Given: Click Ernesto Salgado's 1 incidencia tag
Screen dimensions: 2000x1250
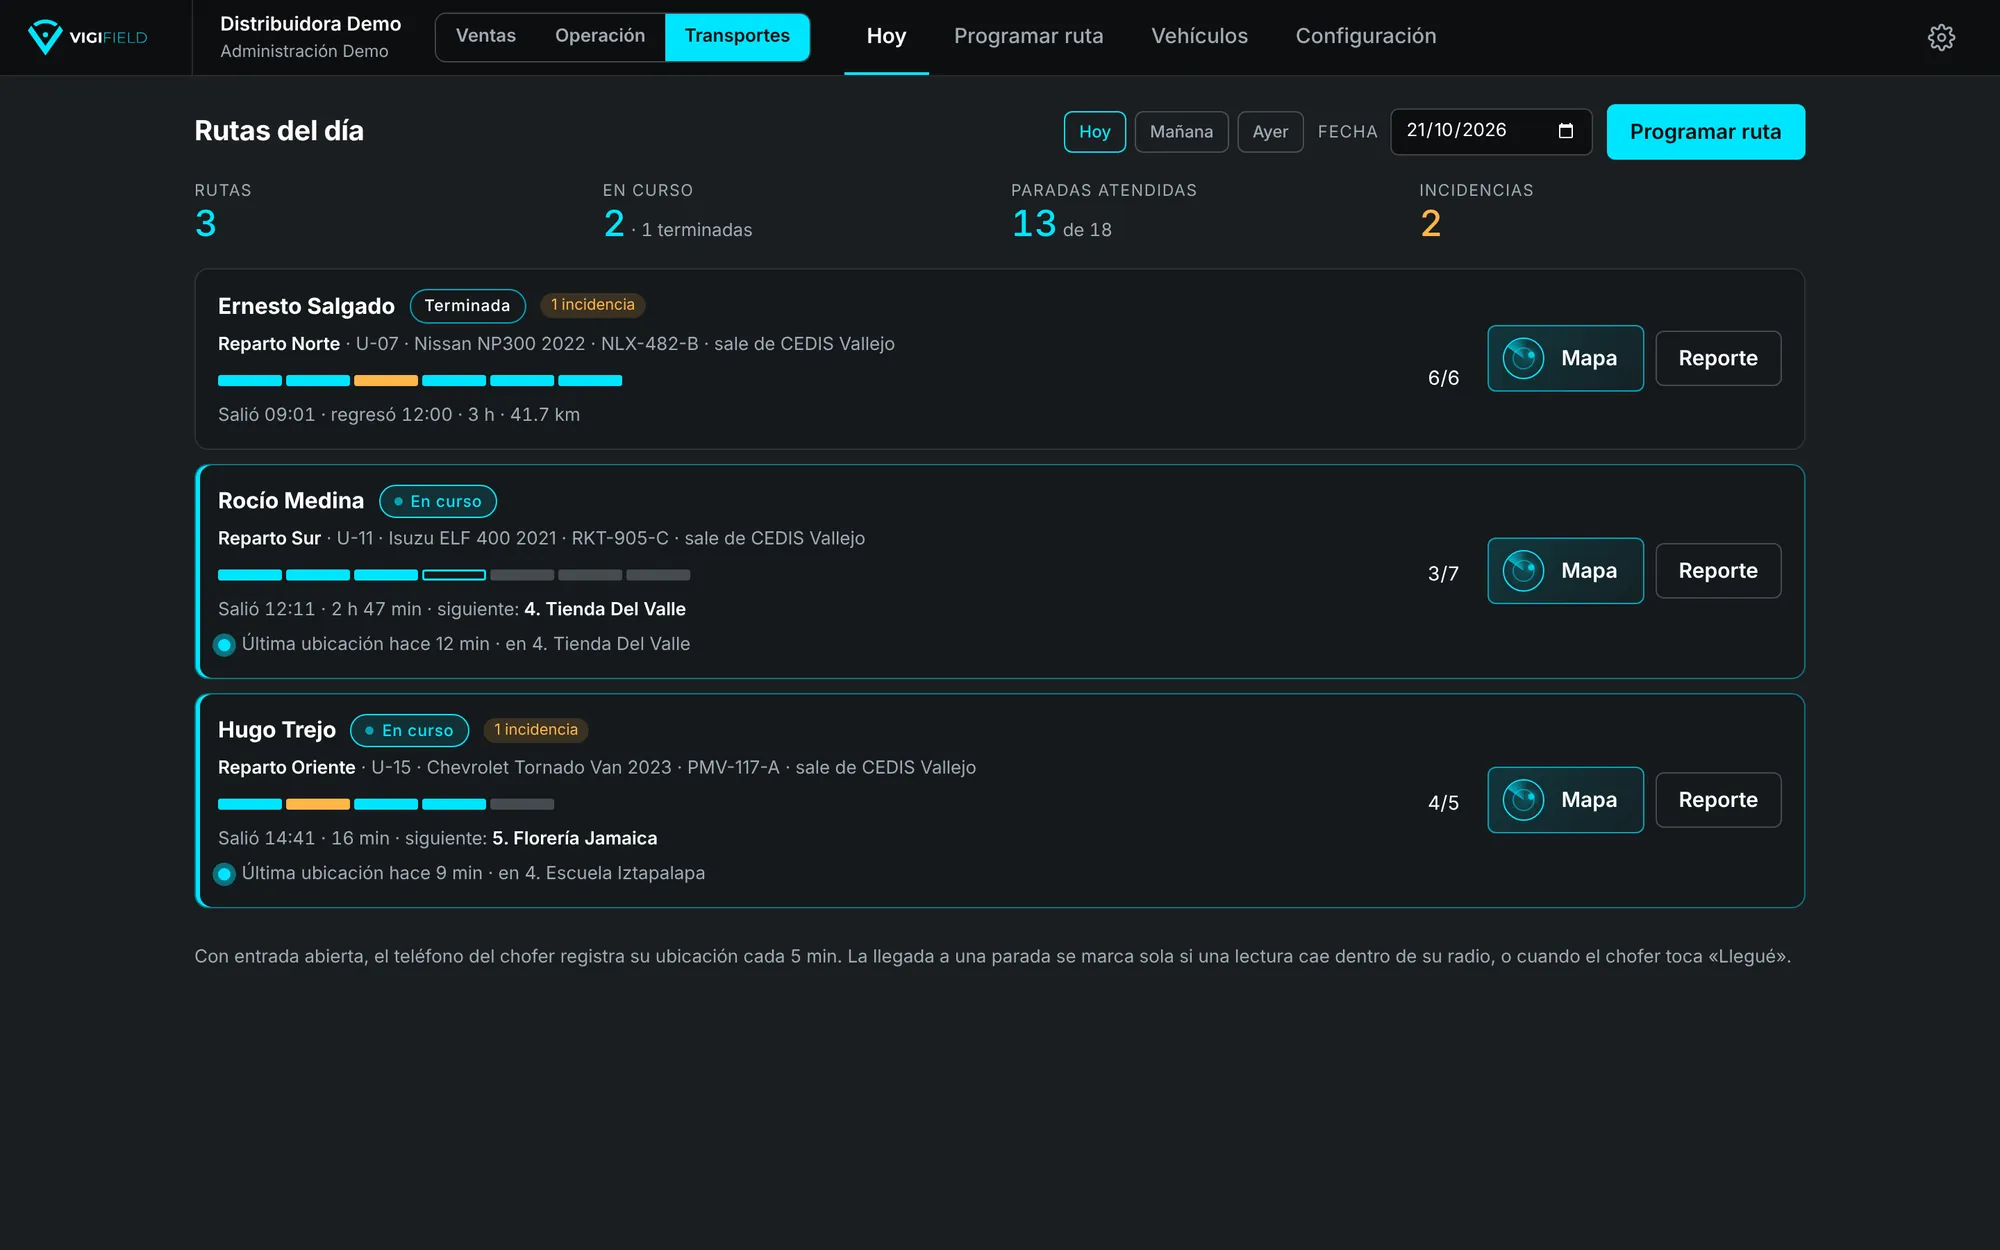Looking at the screenshot, I should pyautogui.click(x=593, y=305).
